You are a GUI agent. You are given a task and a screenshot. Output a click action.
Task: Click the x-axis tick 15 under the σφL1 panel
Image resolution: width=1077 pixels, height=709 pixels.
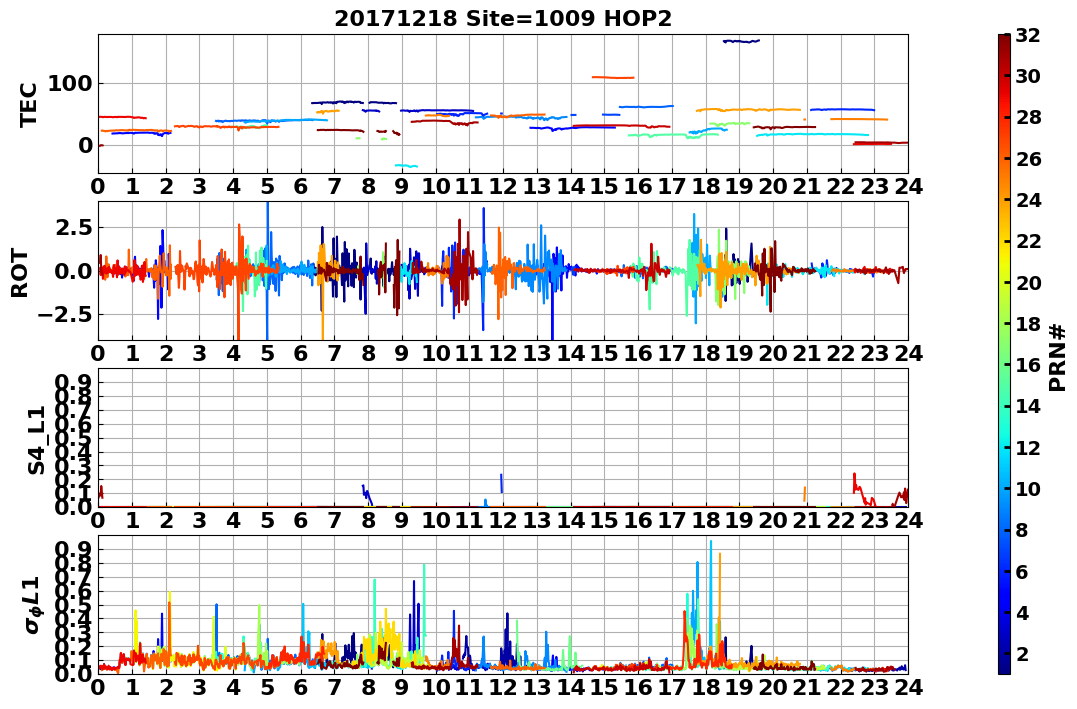(604, 687)
